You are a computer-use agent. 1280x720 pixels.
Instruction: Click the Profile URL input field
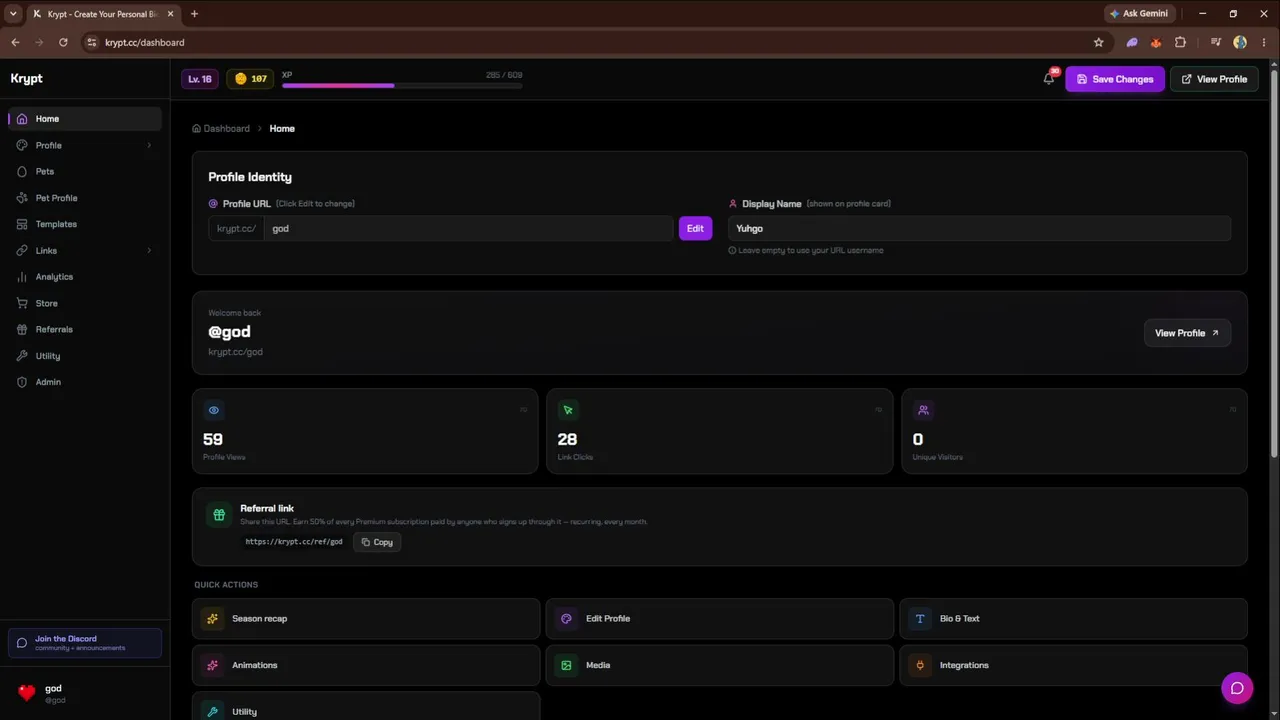pyautogui.click(x=468, y=228)
